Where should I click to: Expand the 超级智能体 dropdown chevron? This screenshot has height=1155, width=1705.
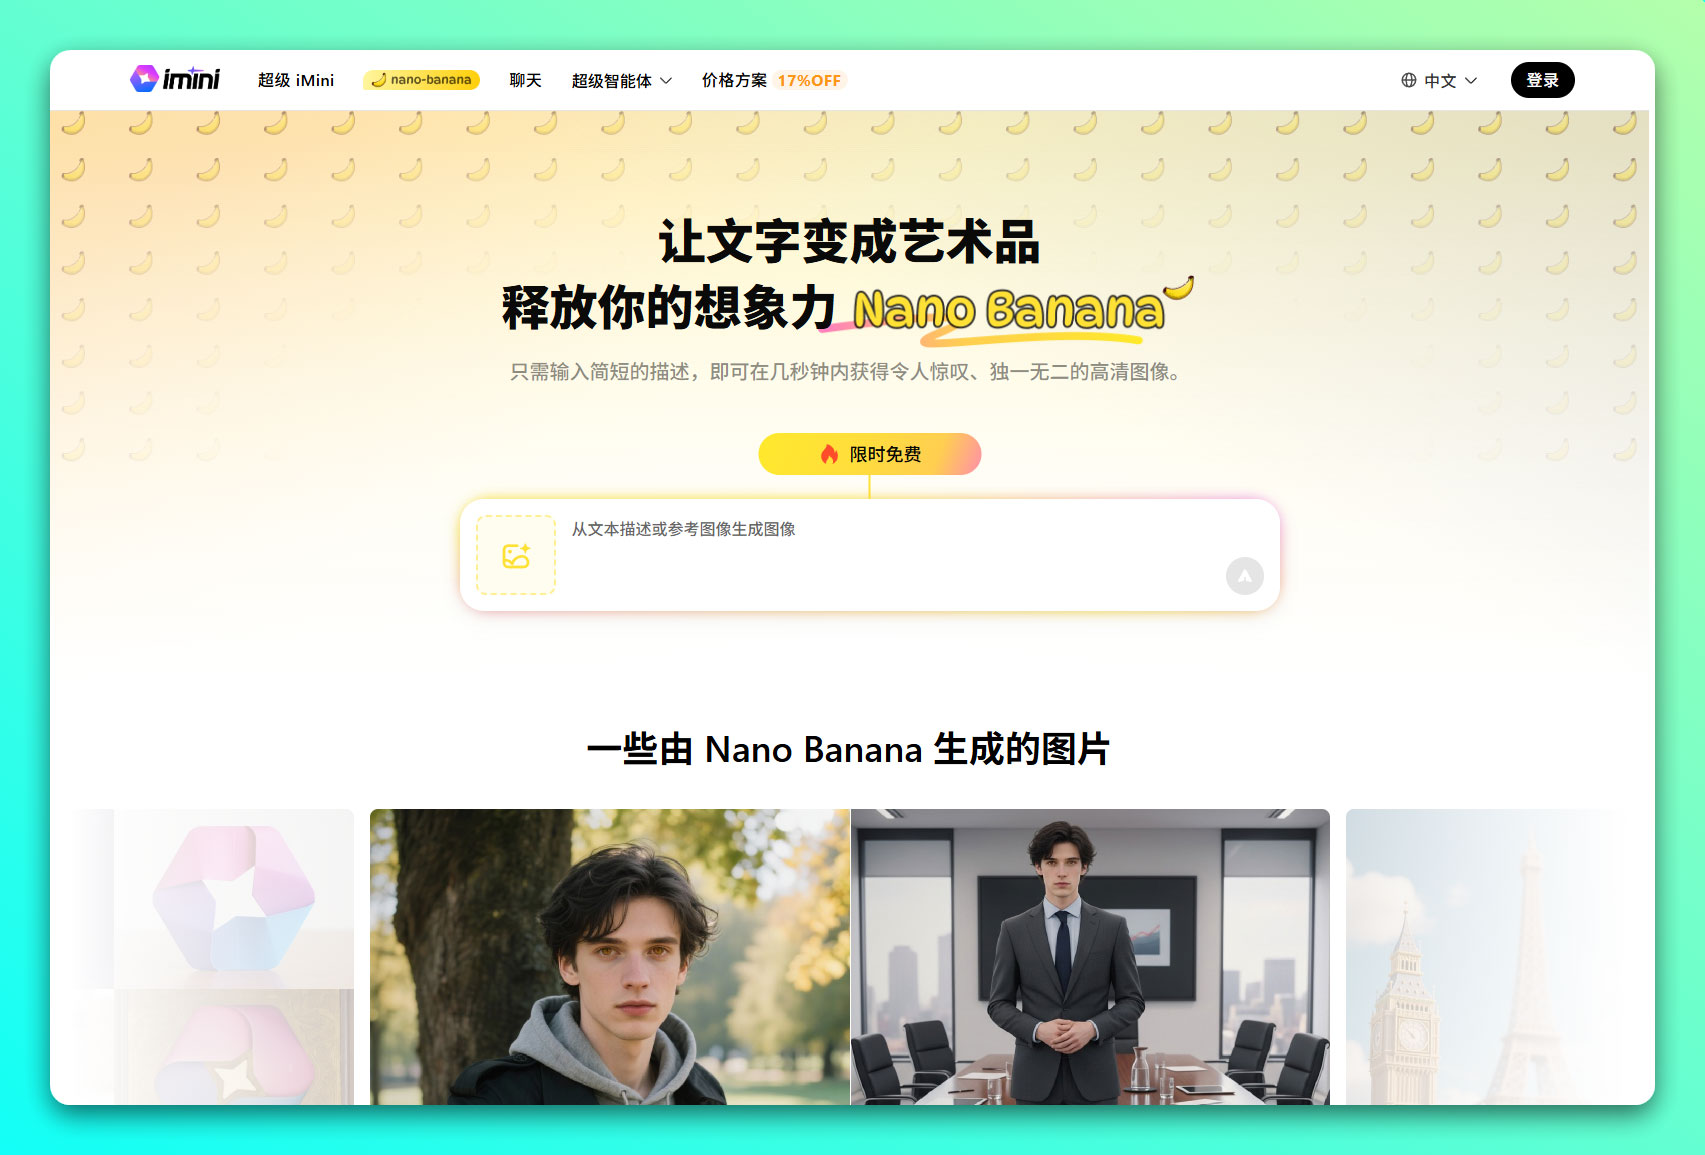[x=666, y=81]
